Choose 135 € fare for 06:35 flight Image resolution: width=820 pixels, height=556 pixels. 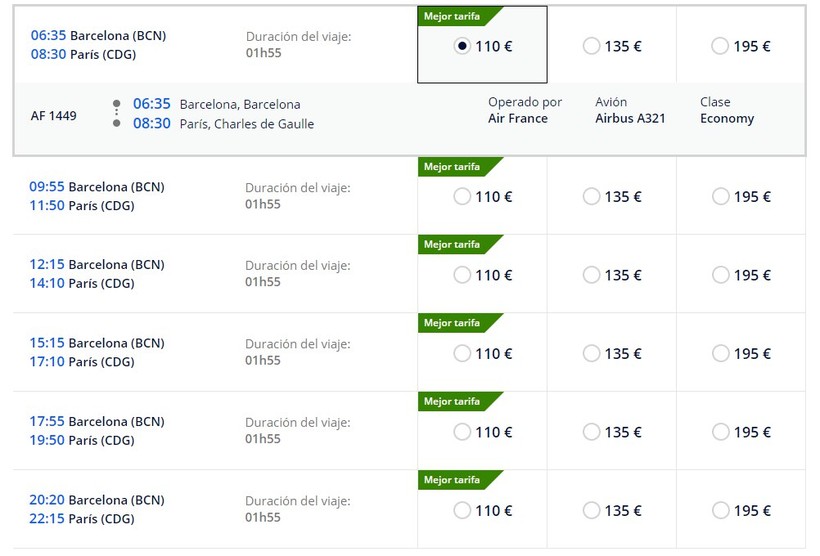pyautogui.click(x=591, y=46)
